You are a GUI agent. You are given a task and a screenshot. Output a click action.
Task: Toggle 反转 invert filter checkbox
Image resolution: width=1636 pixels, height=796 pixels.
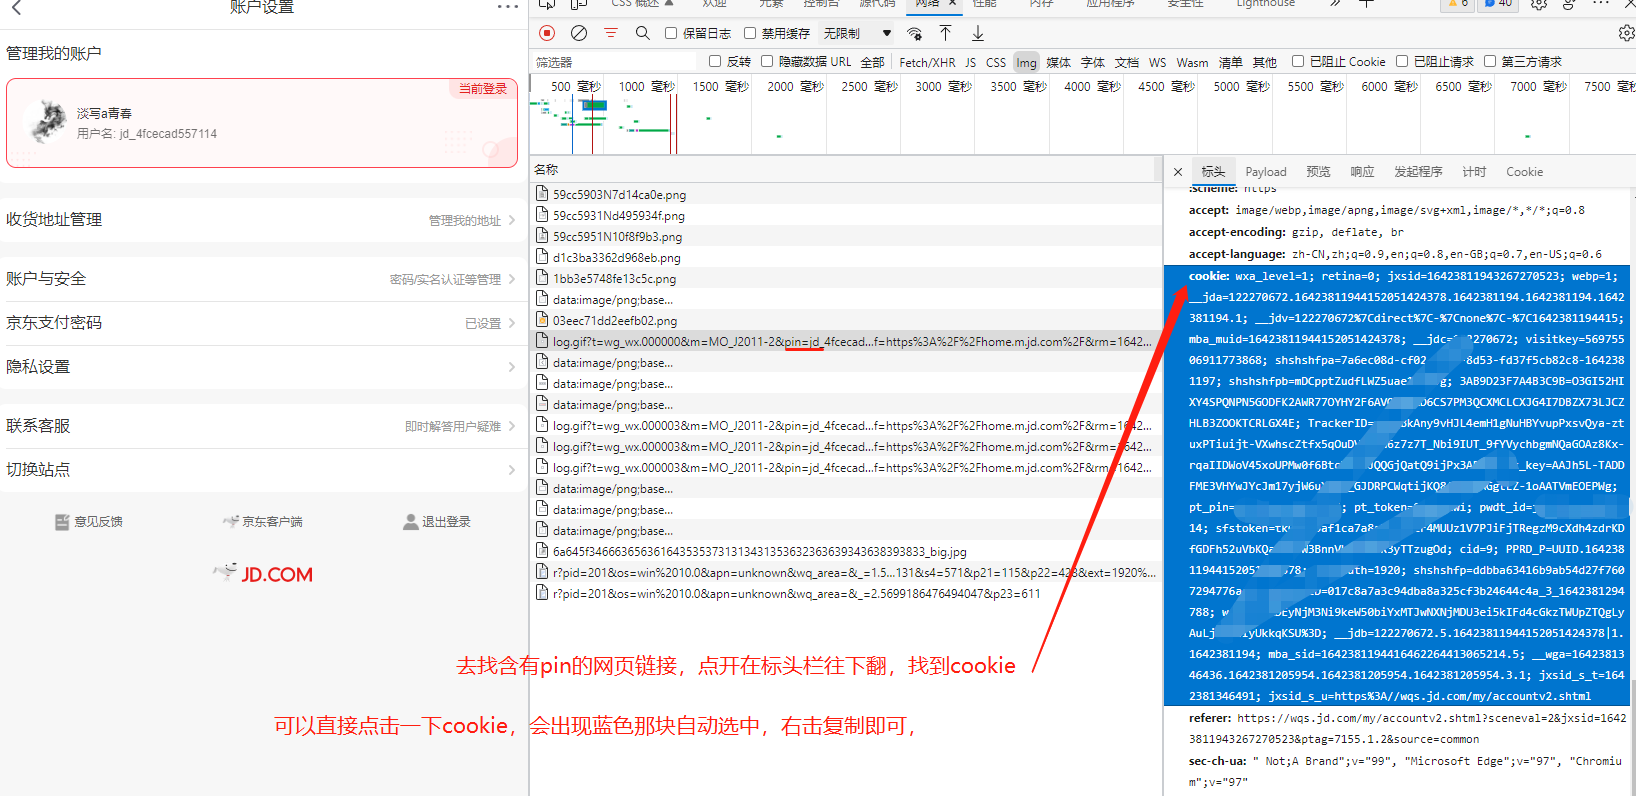(715, 61)
